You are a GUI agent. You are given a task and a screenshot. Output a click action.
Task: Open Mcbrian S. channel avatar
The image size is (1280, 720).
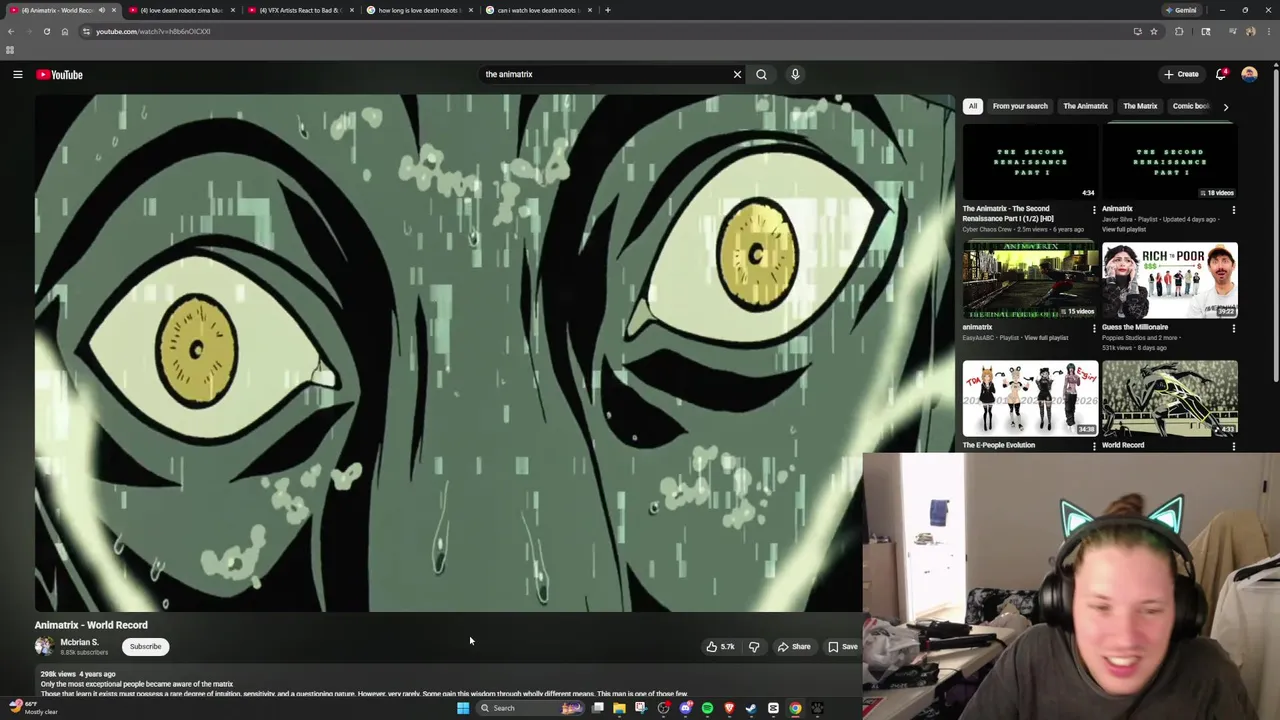click(x=44, y=646)
